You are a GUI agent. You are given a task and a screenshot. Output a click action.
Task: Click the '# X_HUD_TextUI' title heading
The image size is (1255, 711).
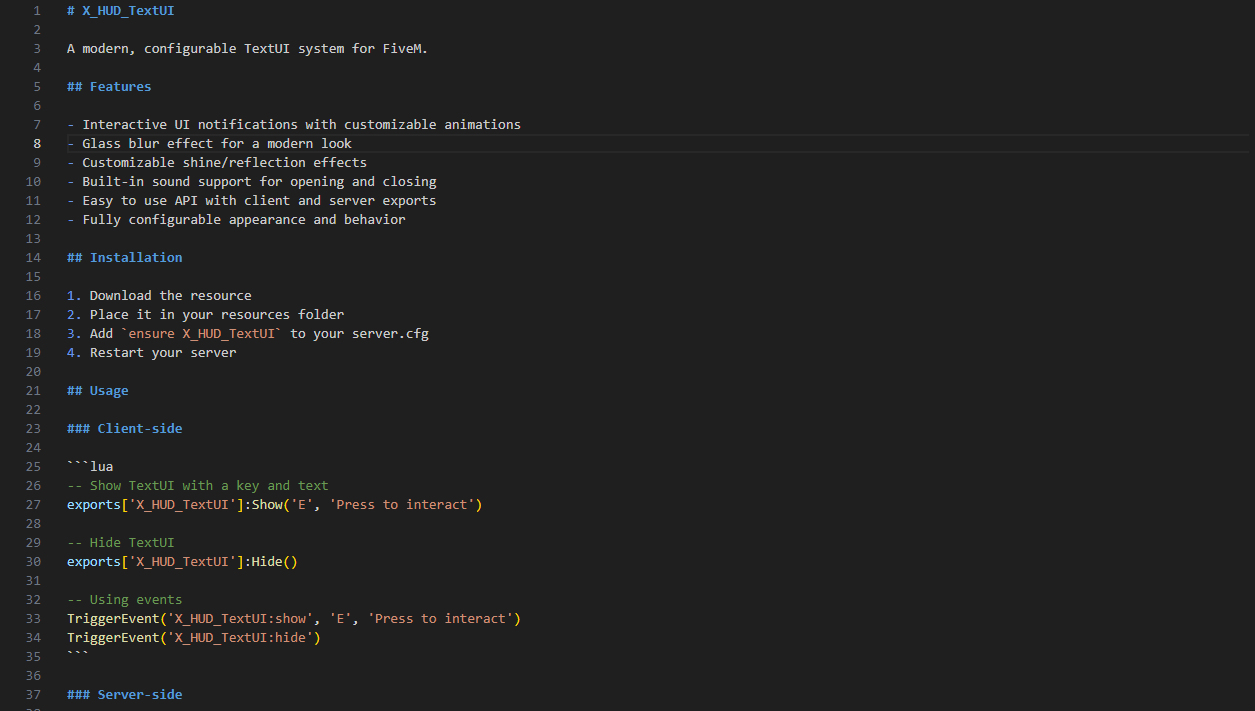click(121, 10)
